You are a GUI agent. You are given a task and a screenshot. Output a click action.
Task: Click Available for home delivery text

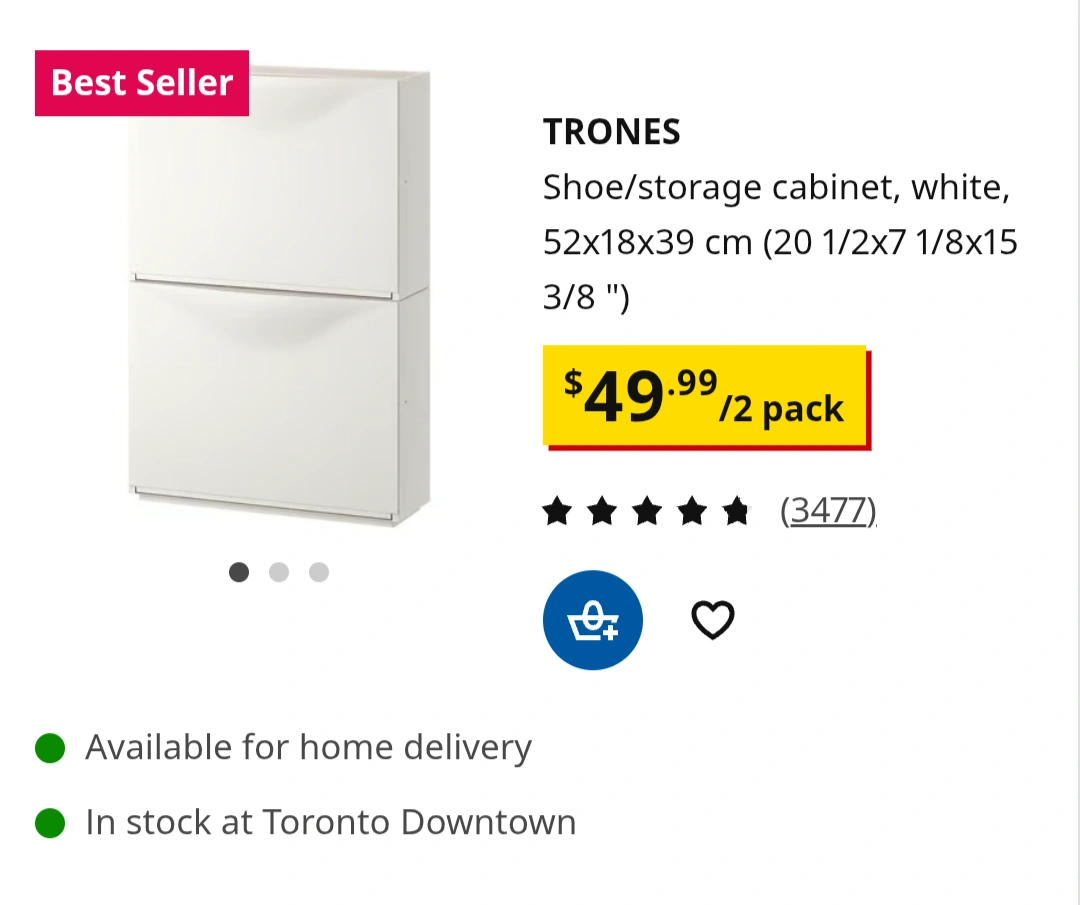click(308, 747)
